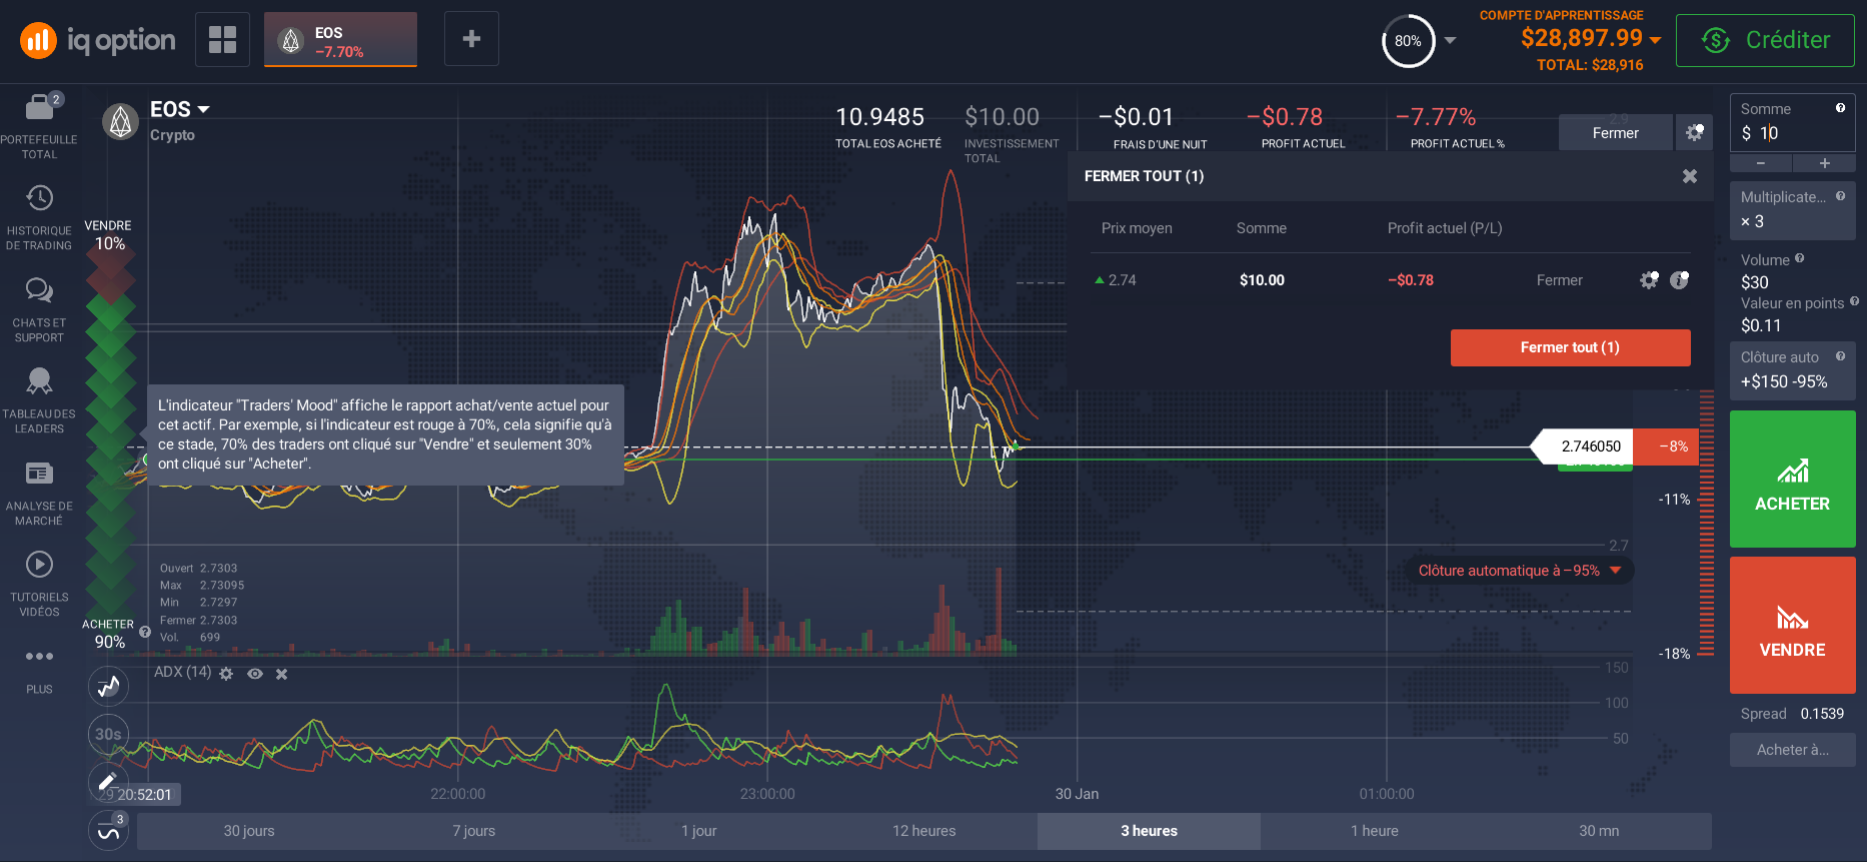Viewport: 1867px width, 862px height.
Task: Click the 20:52:01 time label
Action: coord(144,795)
